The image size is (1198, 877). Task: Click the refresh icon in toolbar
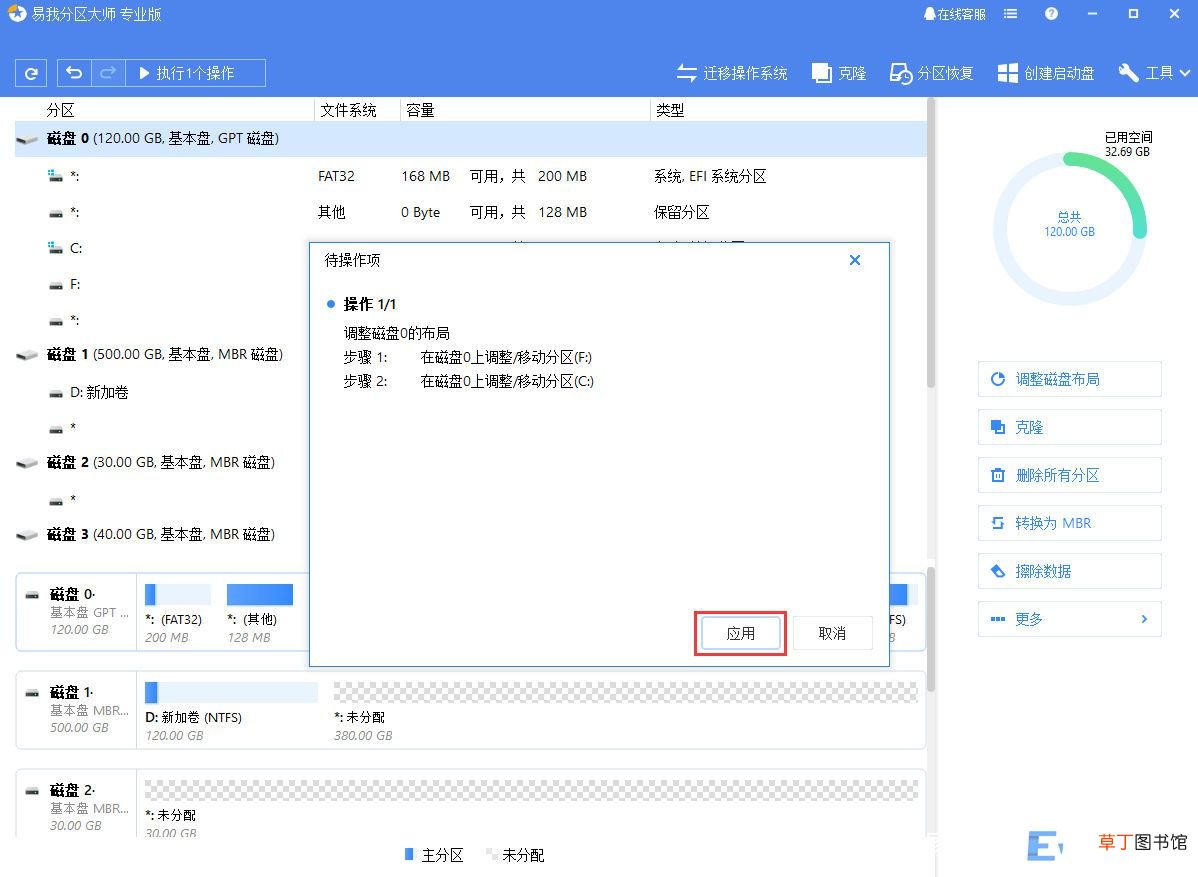click(x=31, y=73)
